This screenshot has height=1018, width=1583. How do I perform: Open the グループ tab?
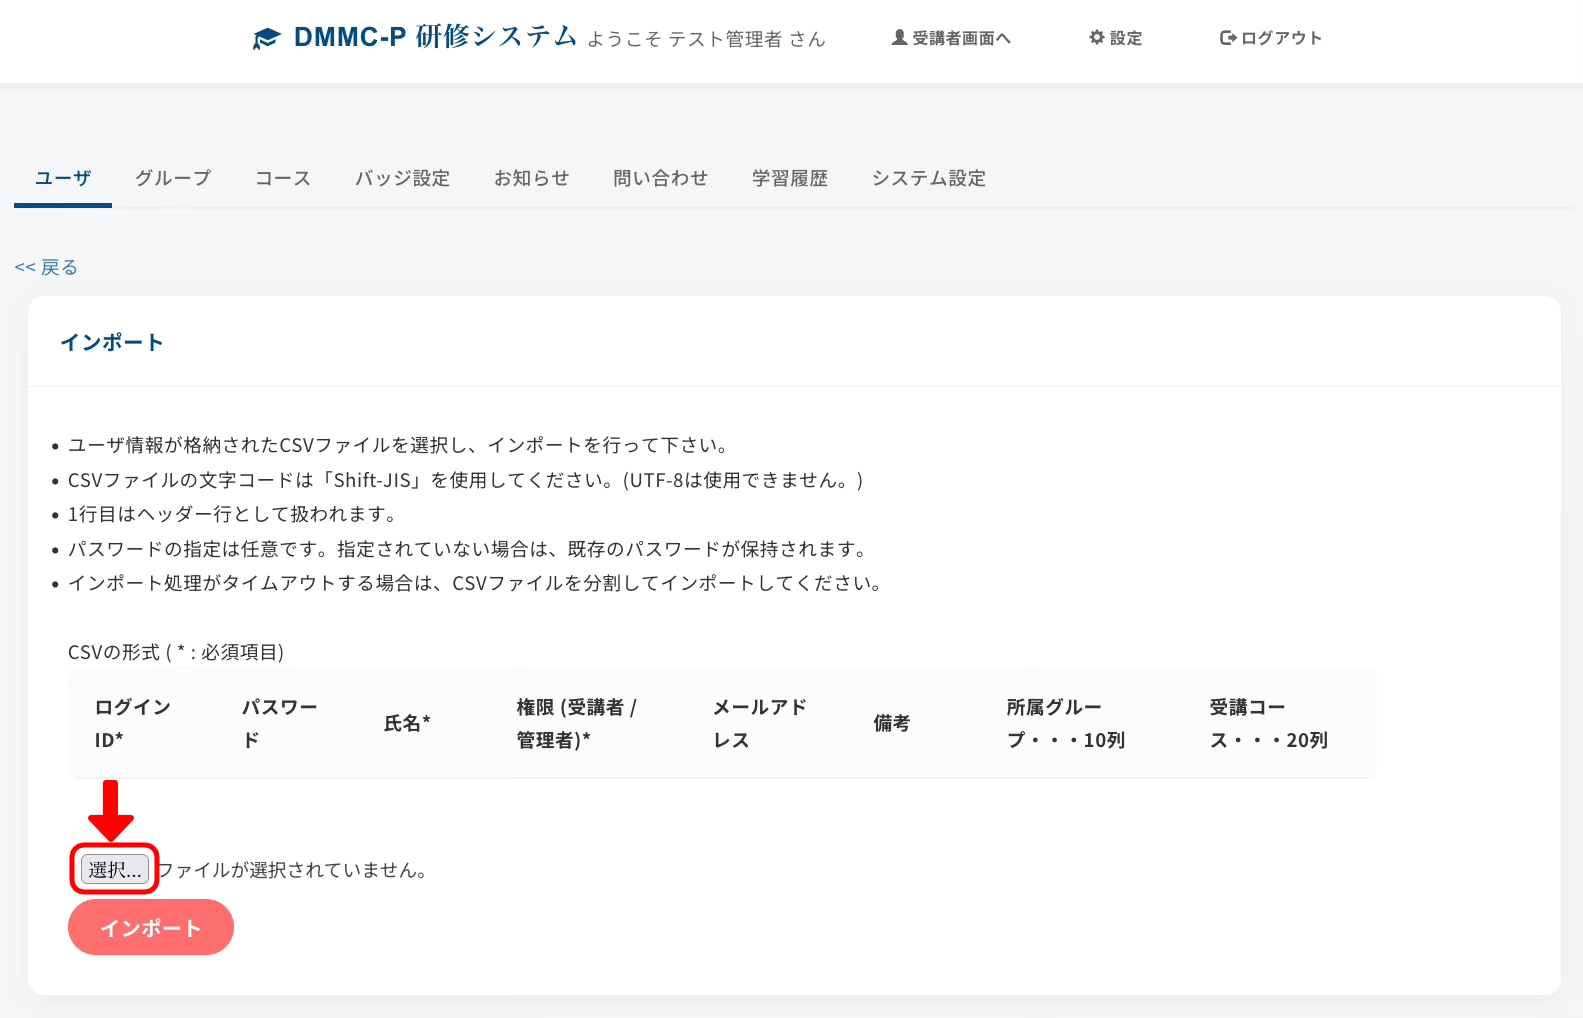pos(173,178)
